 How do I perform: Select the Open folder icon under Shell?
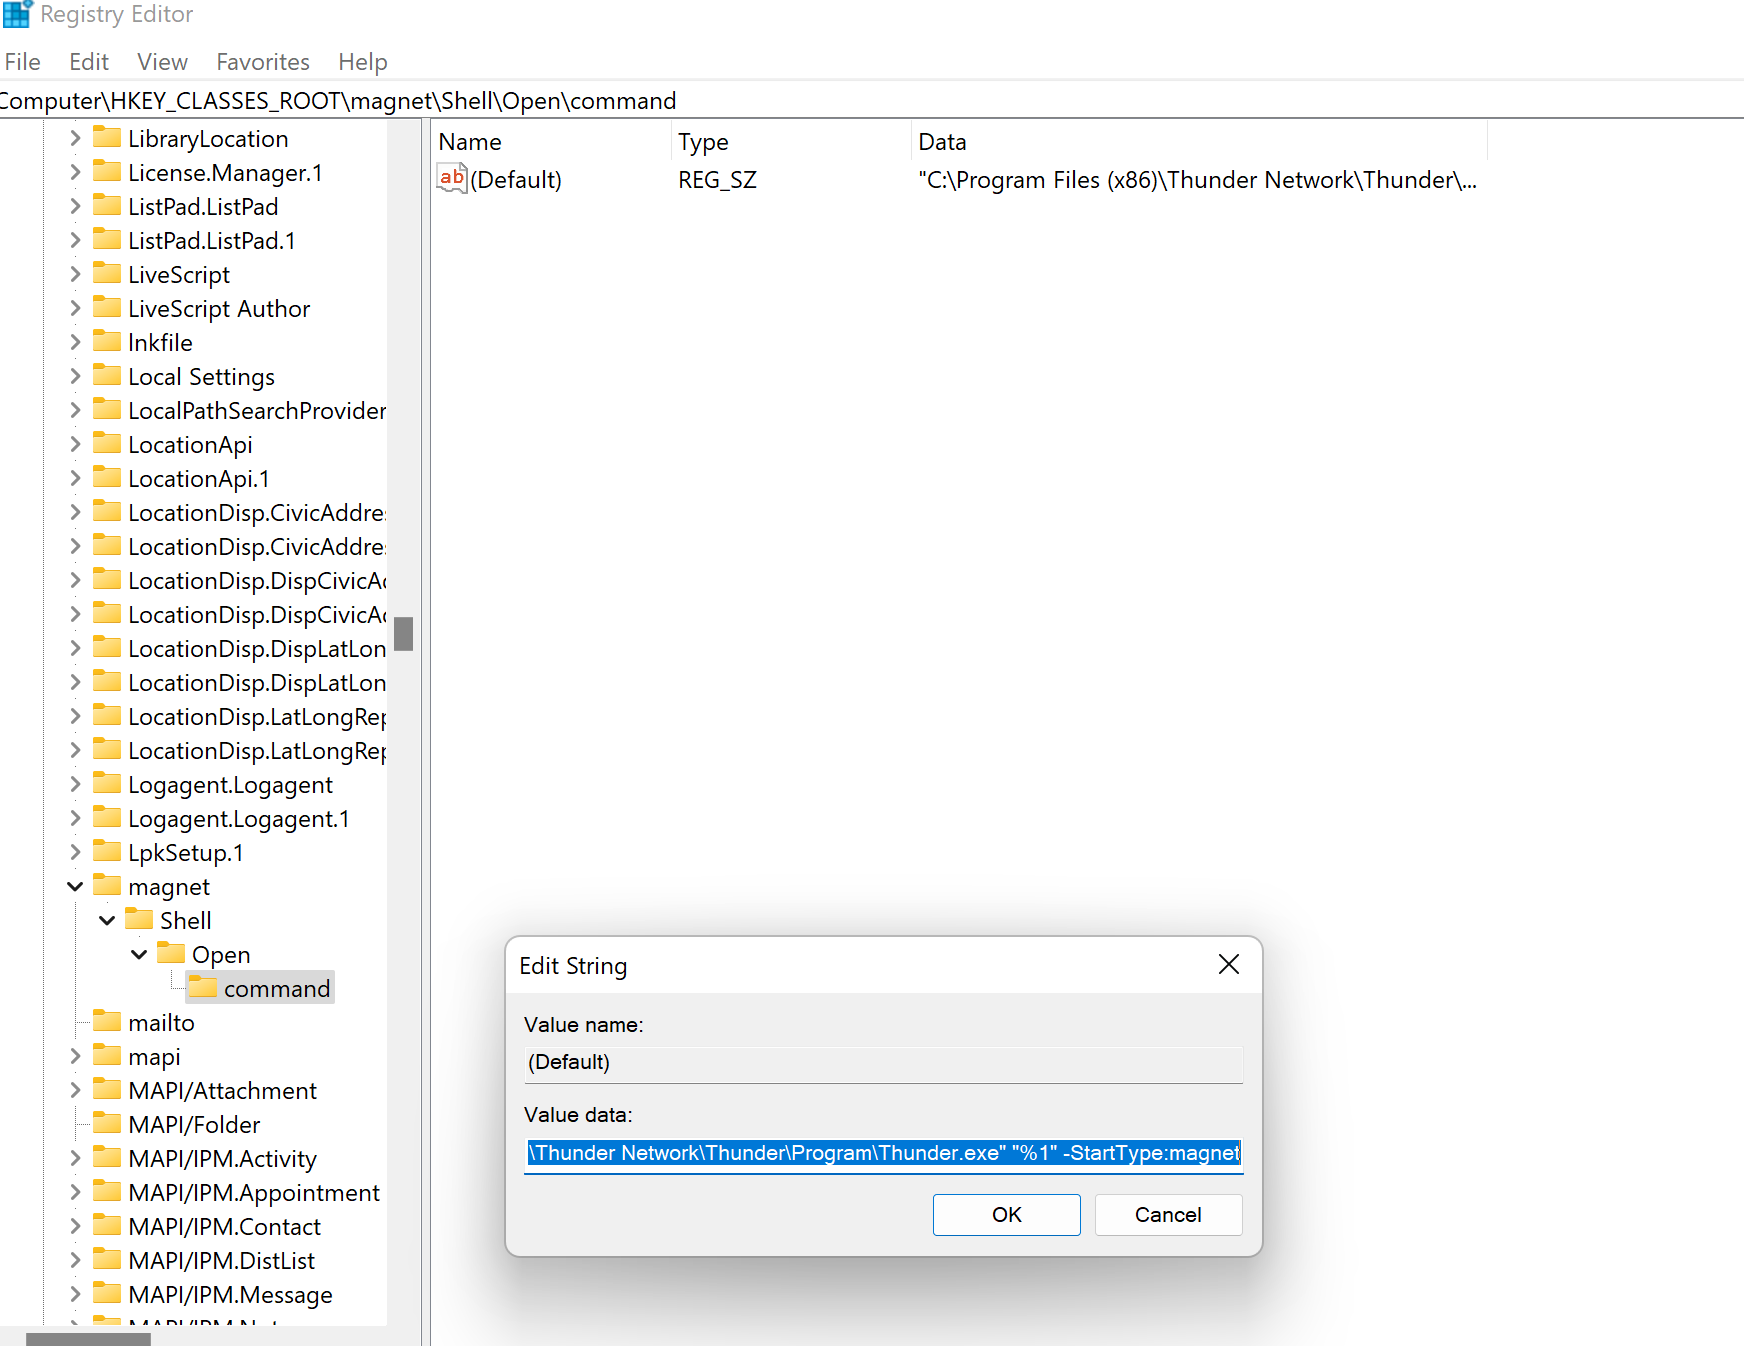point(171,953)
